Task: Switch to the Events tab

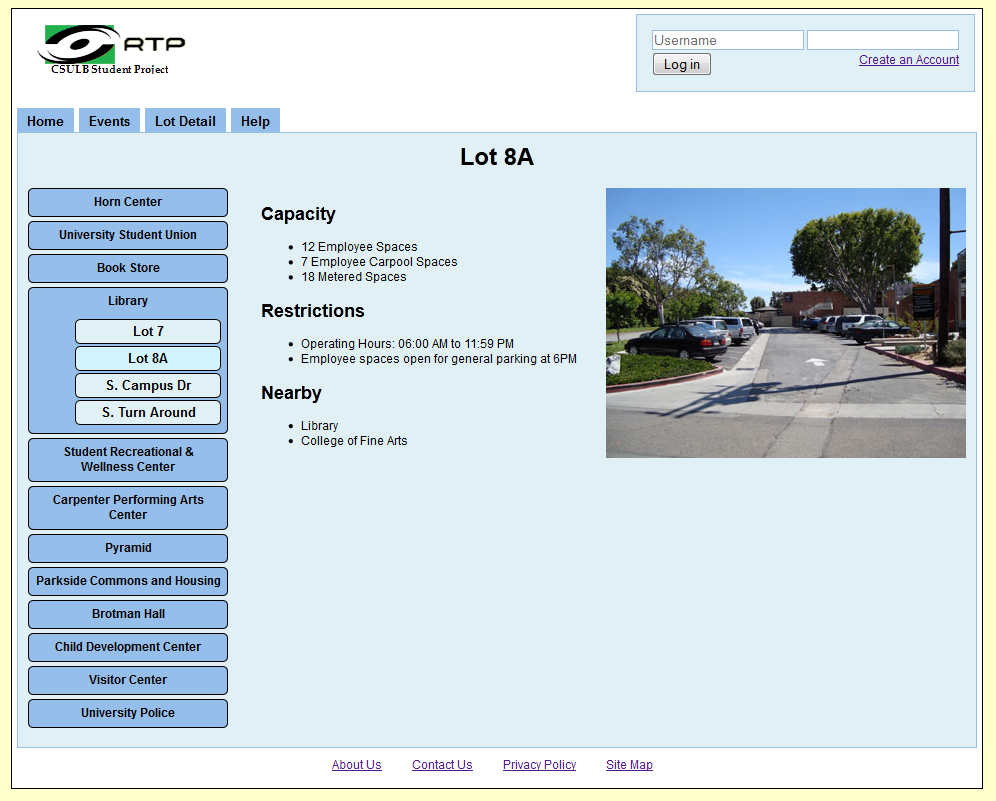Action: [109, 121]
